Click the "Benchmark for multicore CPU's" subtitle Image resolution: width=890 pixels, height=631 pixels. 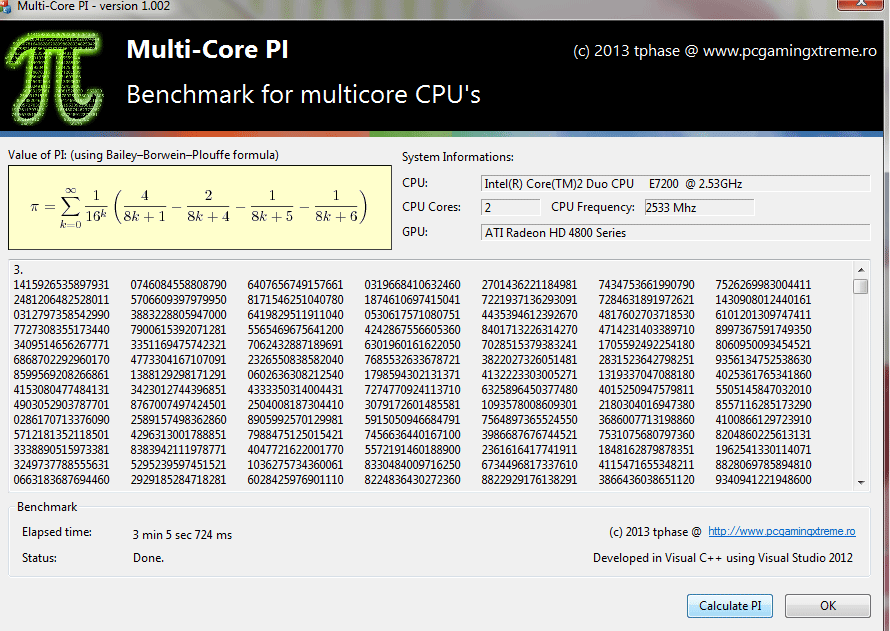(303, 95)
